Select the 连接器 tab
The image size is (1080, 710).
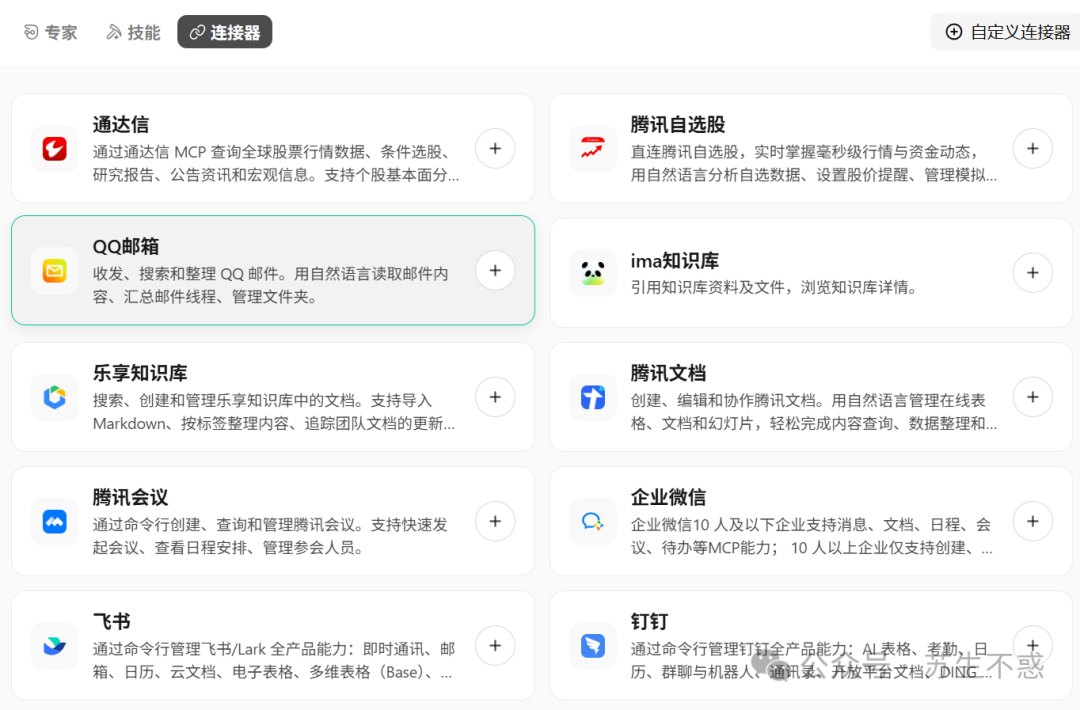(225, 32)
